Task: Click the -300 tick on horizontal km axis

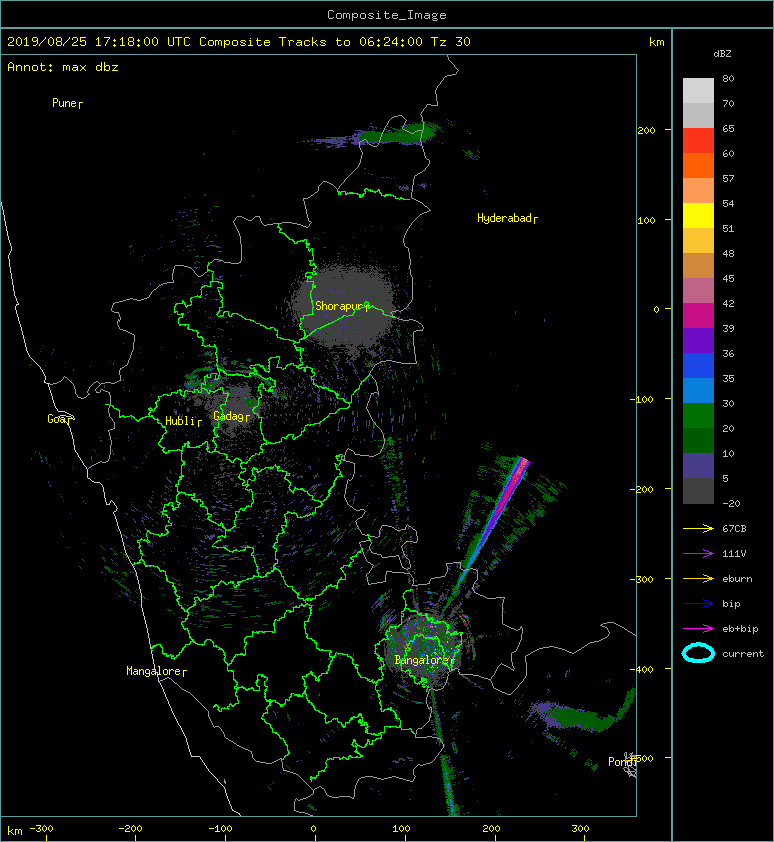Action: [x=41, y=829]
